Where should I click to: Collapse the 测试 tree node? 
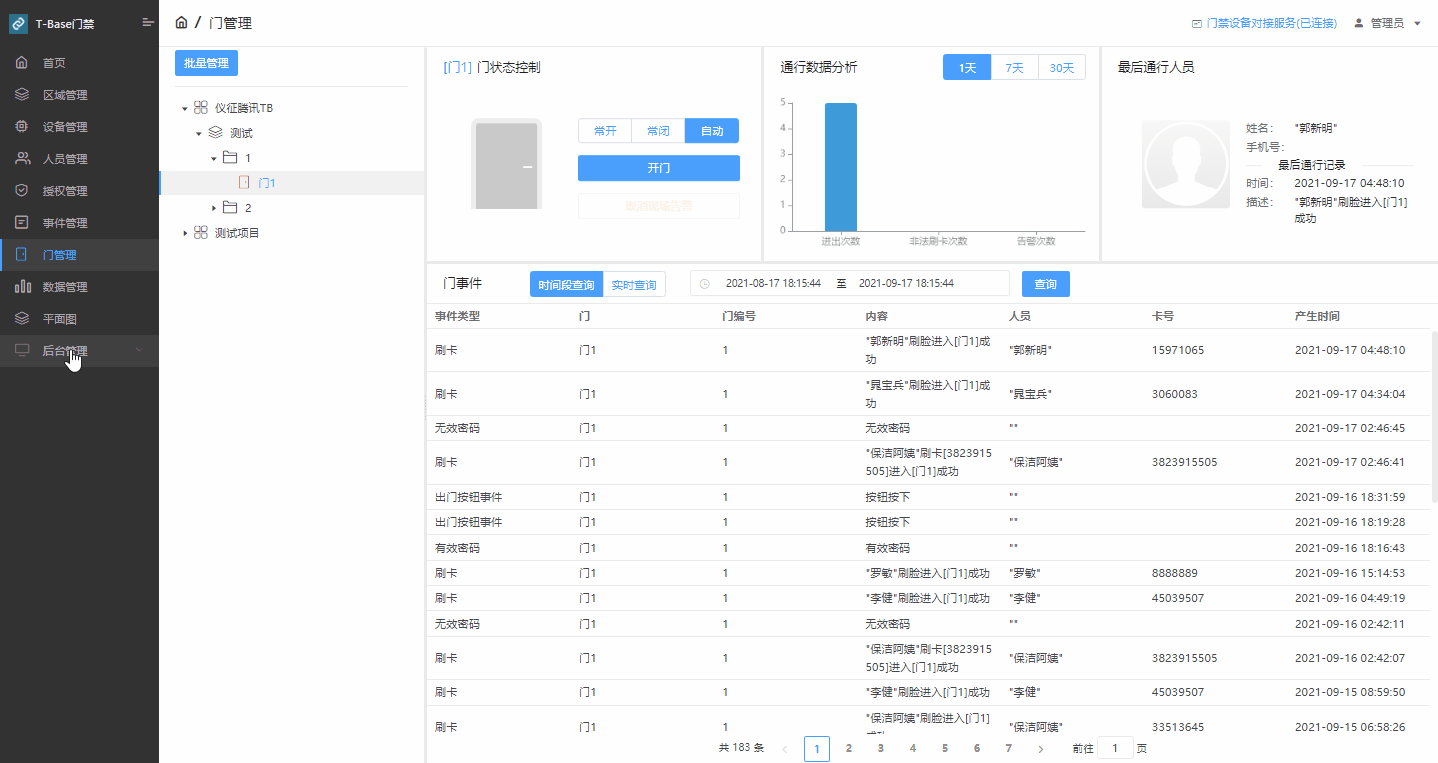pyautogui.click(x=199, y=133)
